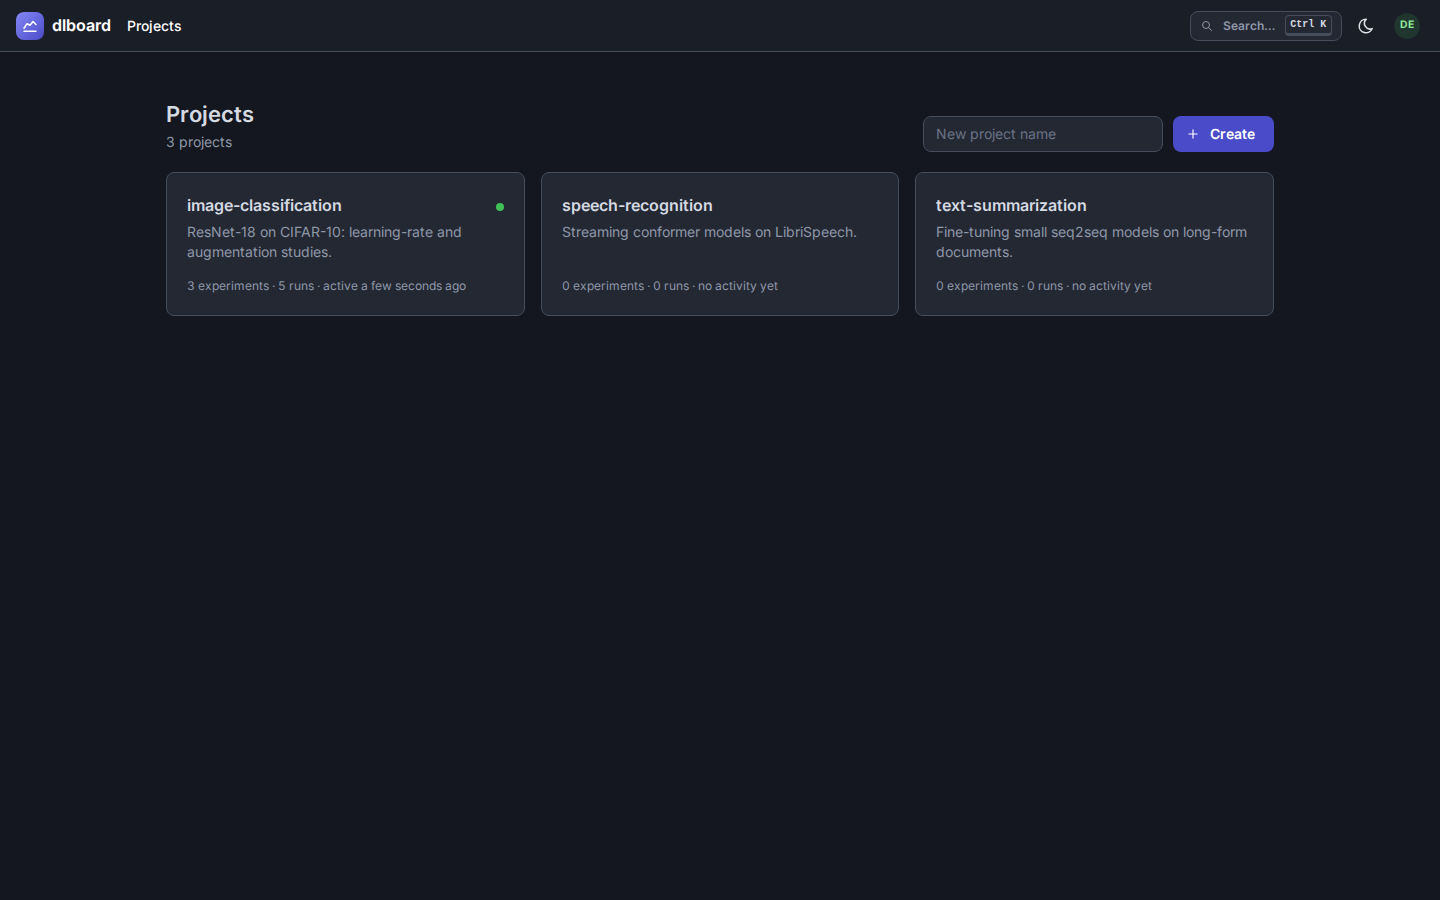This screenshot has height=900, width=1440.
Task: Toggle dark mode moon icon
Action: tap(1366, 26)
